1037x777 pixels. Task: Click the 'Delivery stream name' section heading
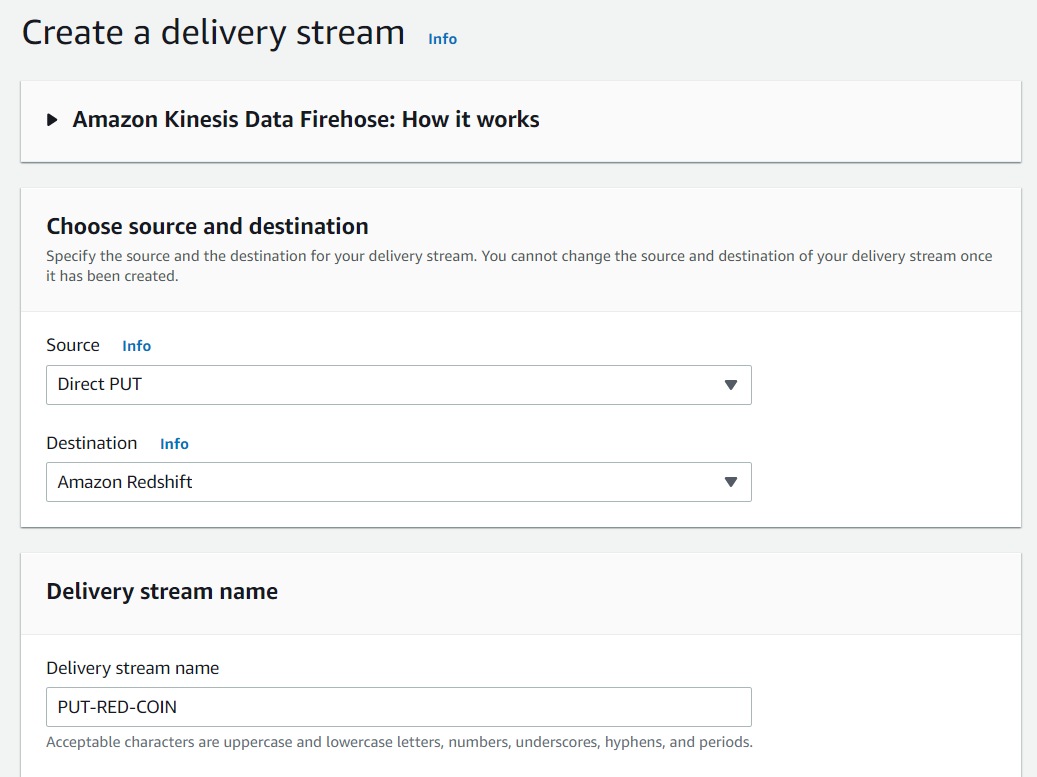(162, 591)
